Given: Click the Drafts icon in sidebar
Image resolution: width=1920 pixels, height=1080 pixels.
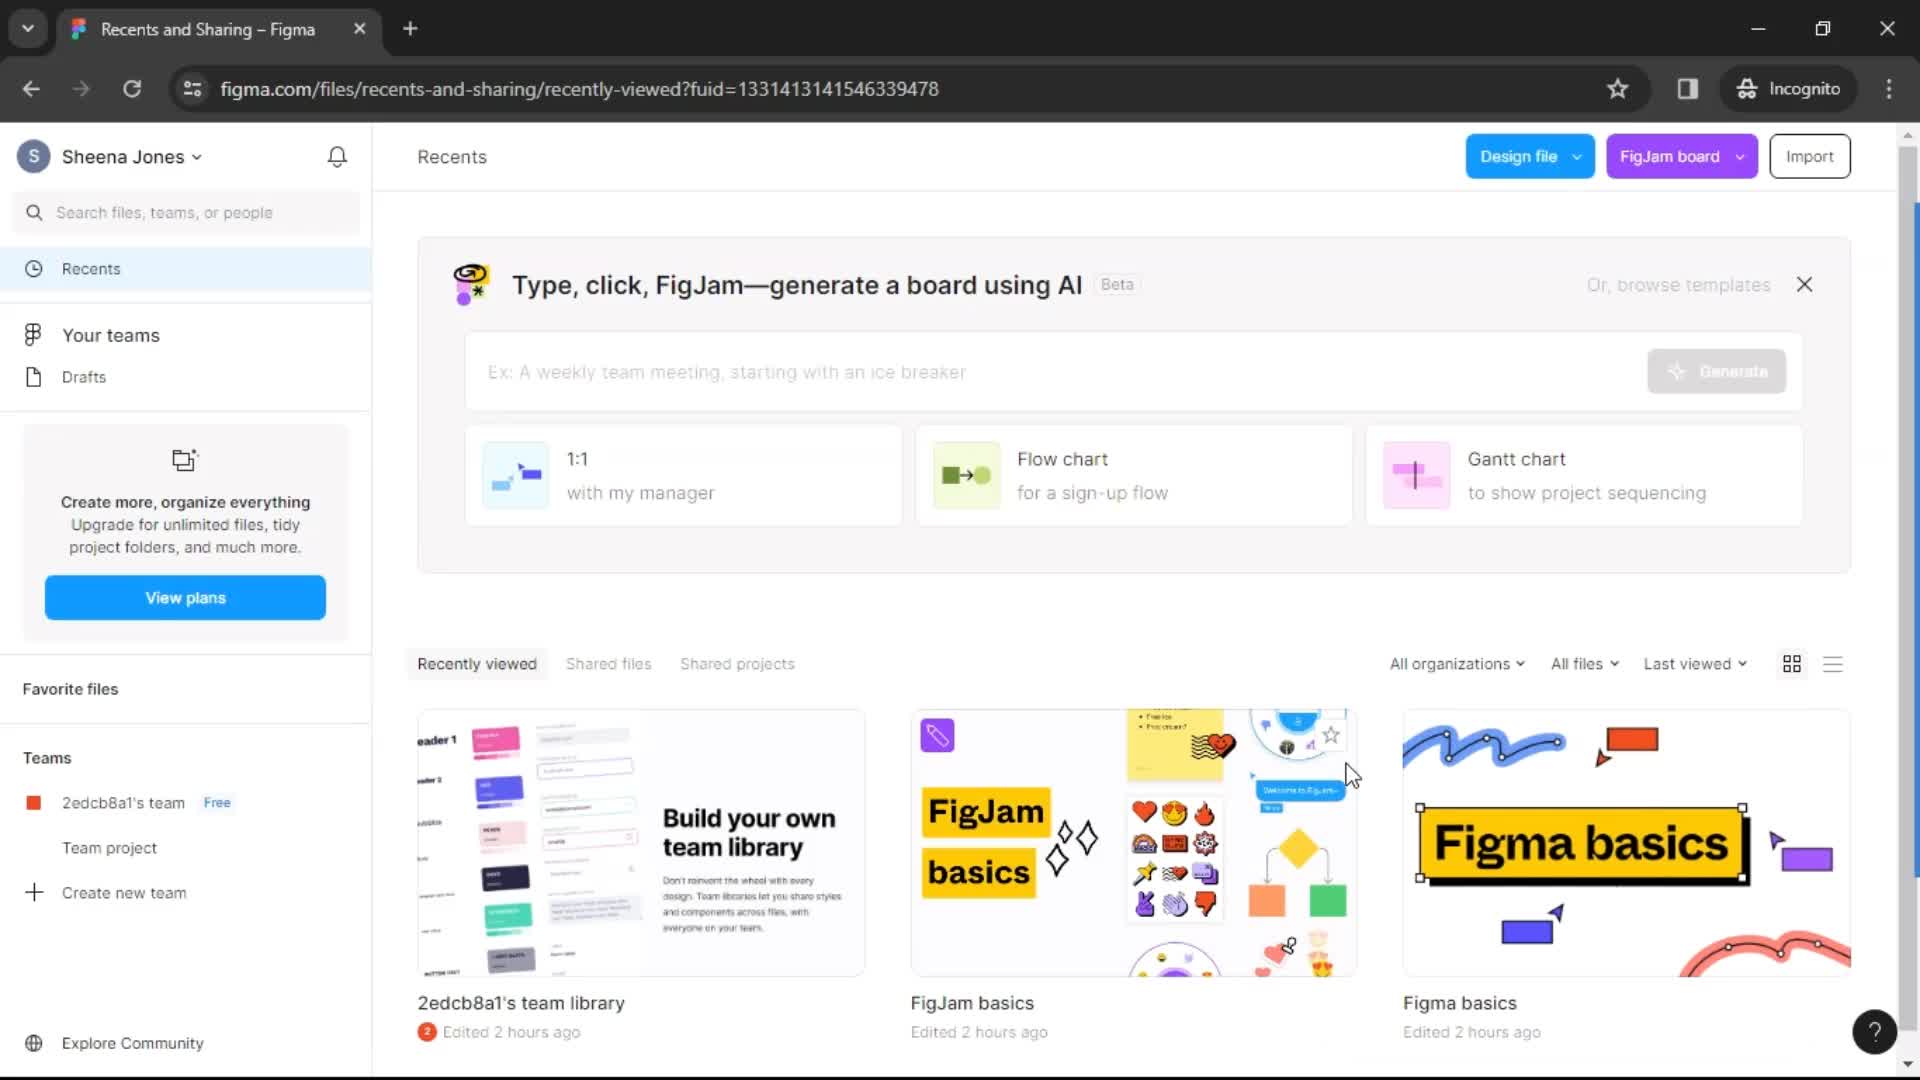Looking at the screenshot, I should tap(34, 376).
